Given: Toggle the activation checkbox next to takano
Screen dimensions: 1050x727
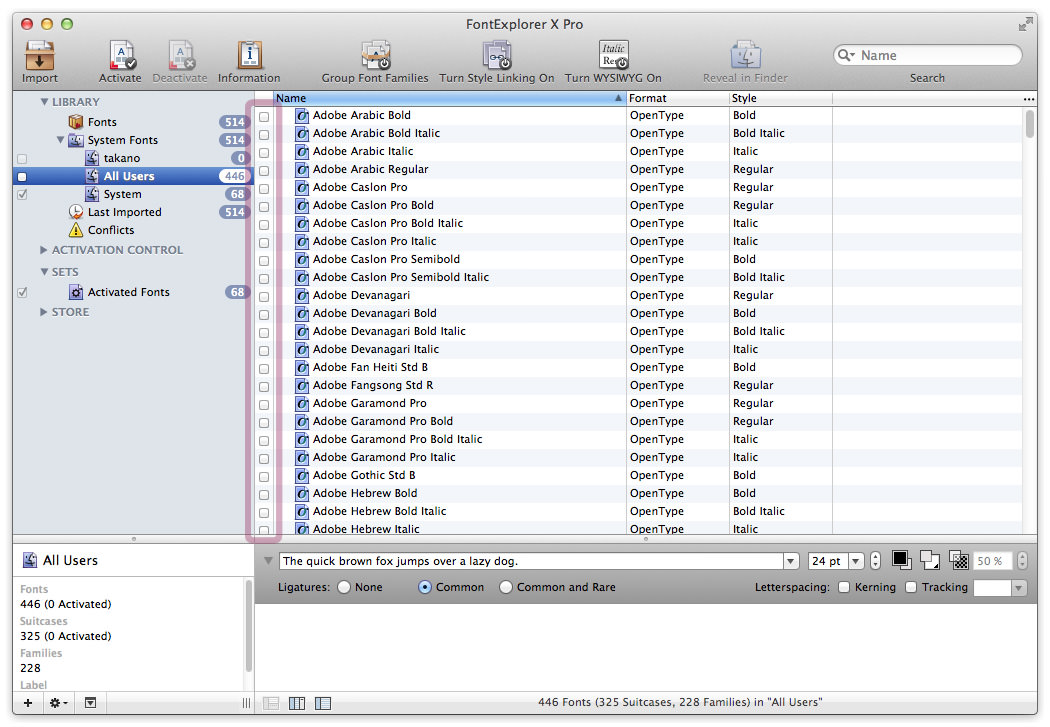Looking at the screenshot, I should click(x=22, y=159).
